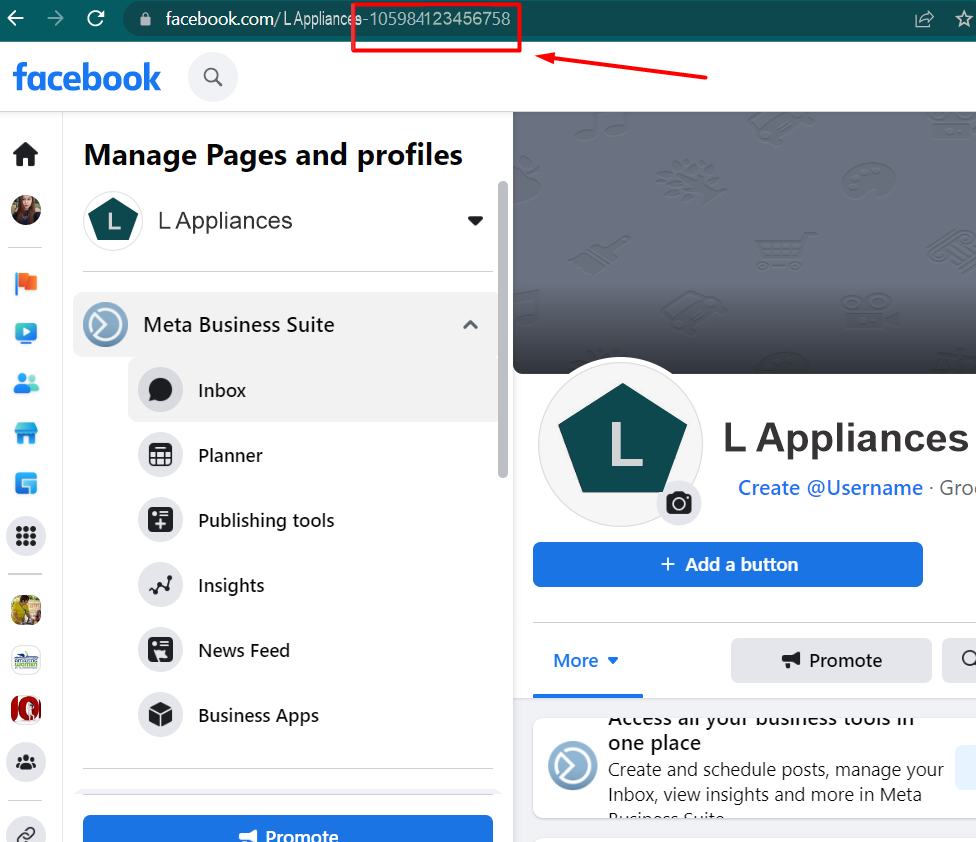Viewport: 976px width, 842px height.
Task: Click the Home icon in left rail
Action: point(26,154)
